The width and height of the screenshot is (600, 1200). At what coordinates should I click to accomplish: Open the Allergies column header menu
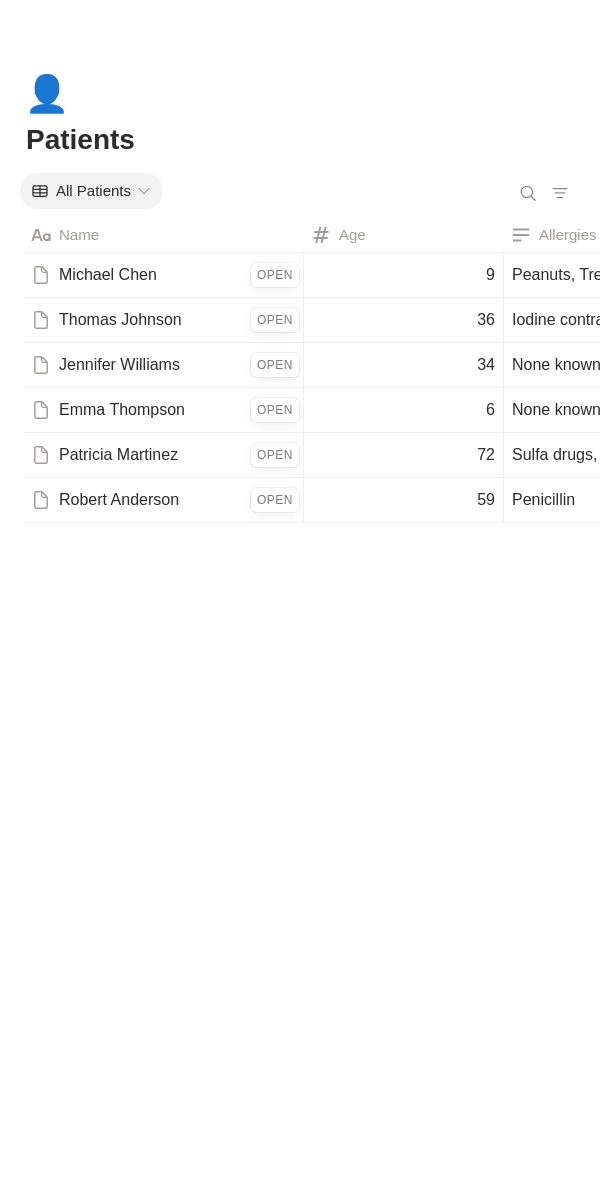point(552,235)
